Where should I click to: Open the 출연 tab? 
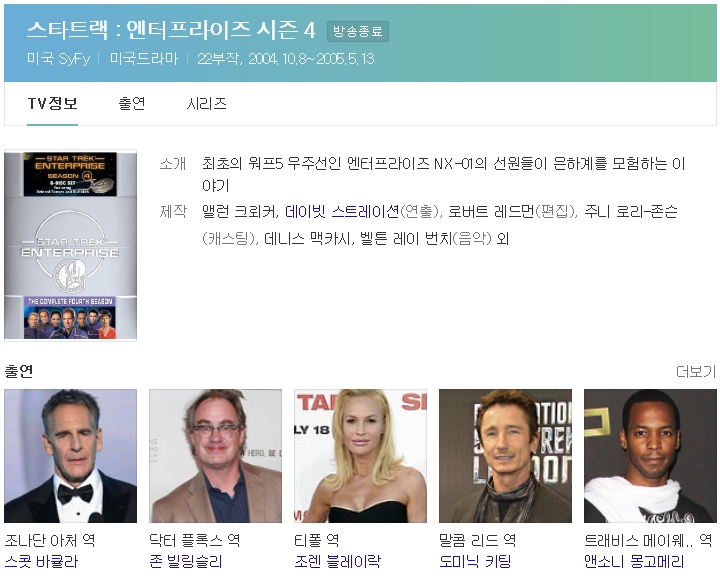pos(132,104)
